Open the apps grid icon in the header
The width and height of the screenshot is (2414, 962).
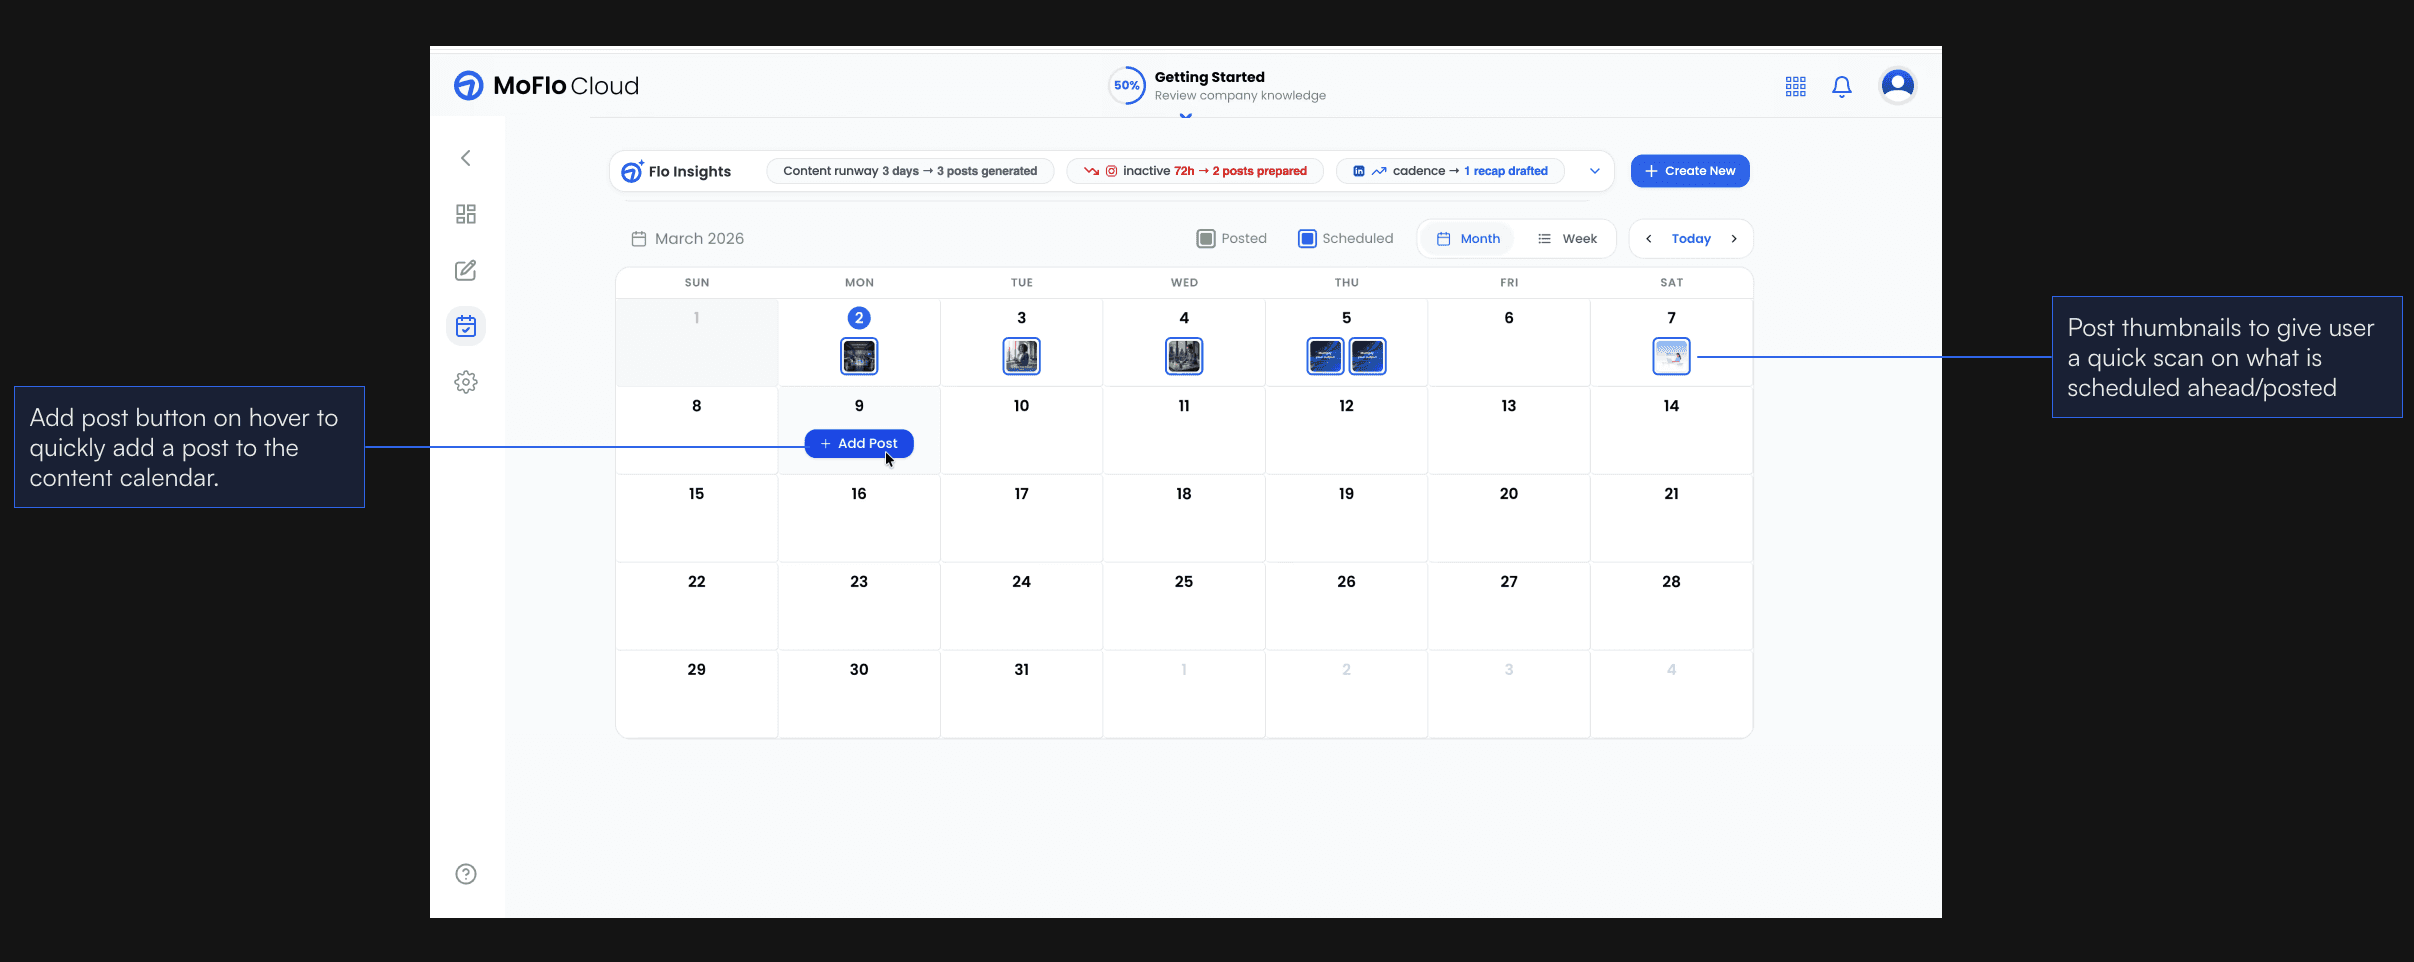1794,86
